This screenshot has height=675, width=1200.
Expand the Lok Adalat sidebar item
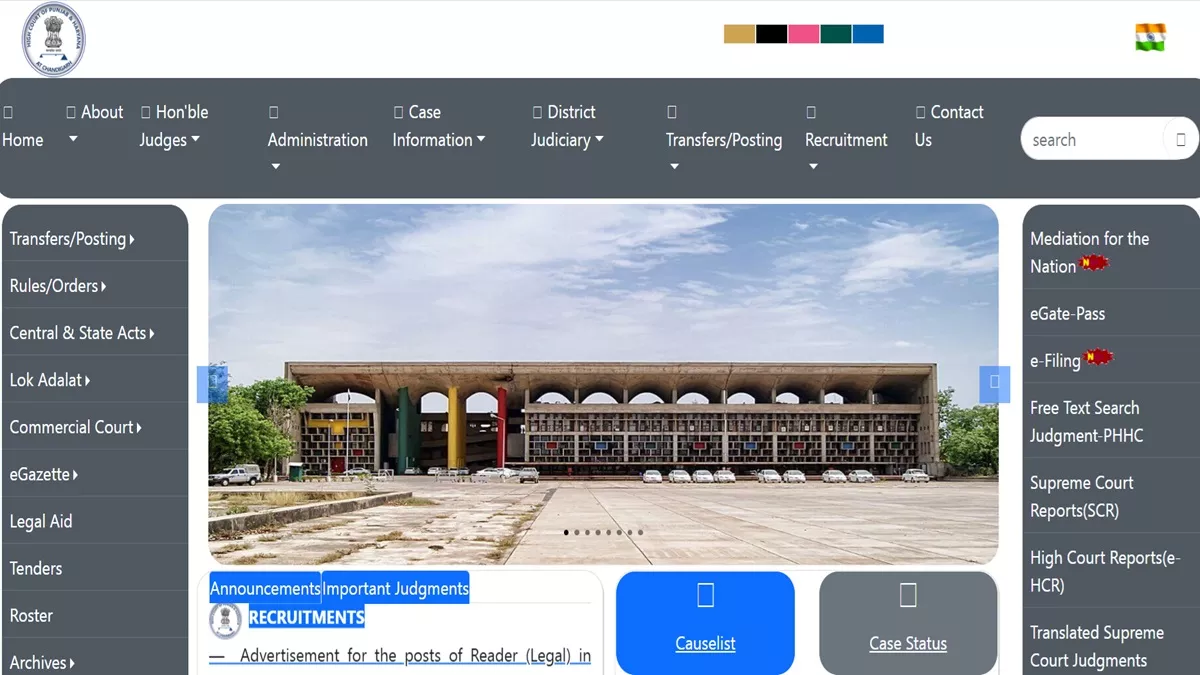pyautogui.click(x=94, y=379)
